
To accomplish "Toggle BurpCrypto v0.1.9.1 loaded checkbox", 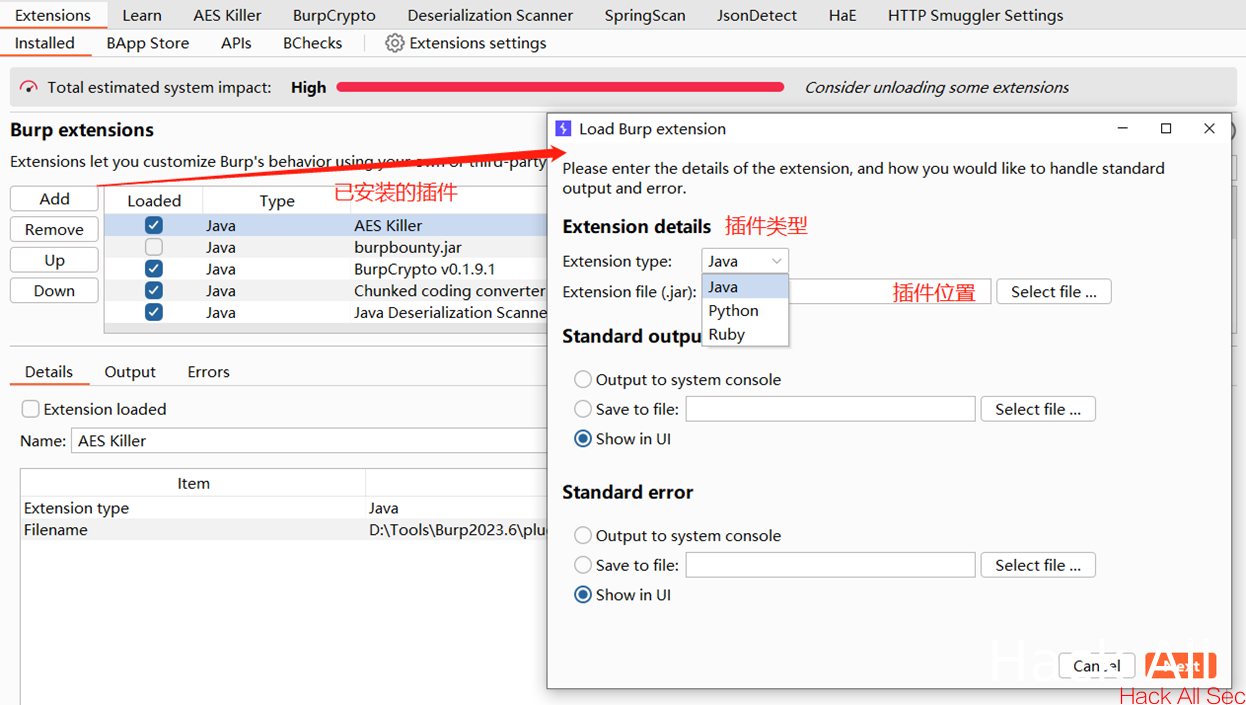I will coord(153,269).
